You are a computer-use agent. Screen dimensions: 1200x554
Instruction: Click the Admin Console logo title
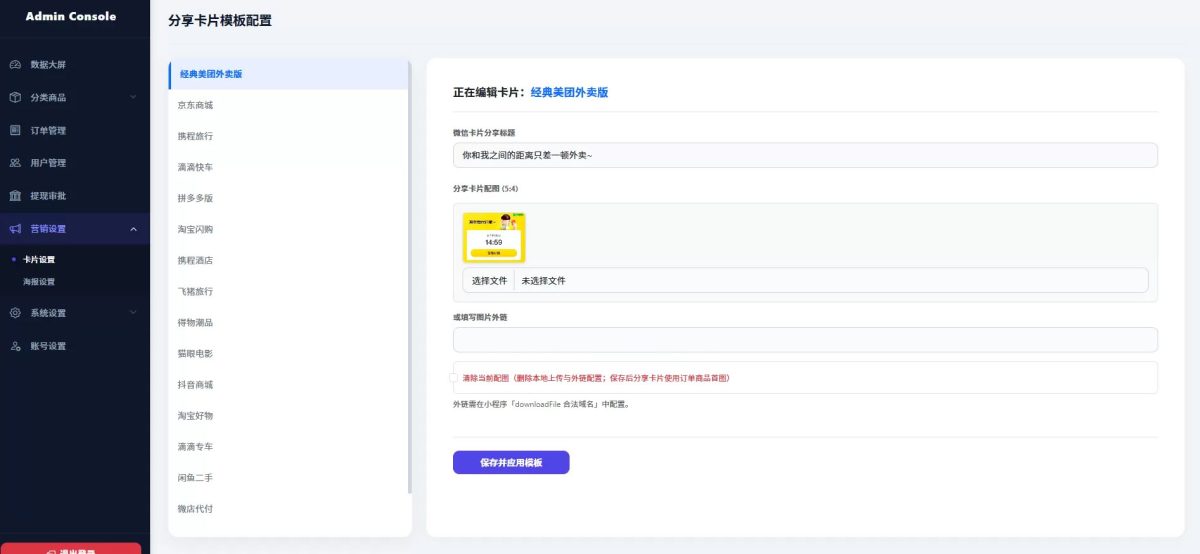click(71, 16)
